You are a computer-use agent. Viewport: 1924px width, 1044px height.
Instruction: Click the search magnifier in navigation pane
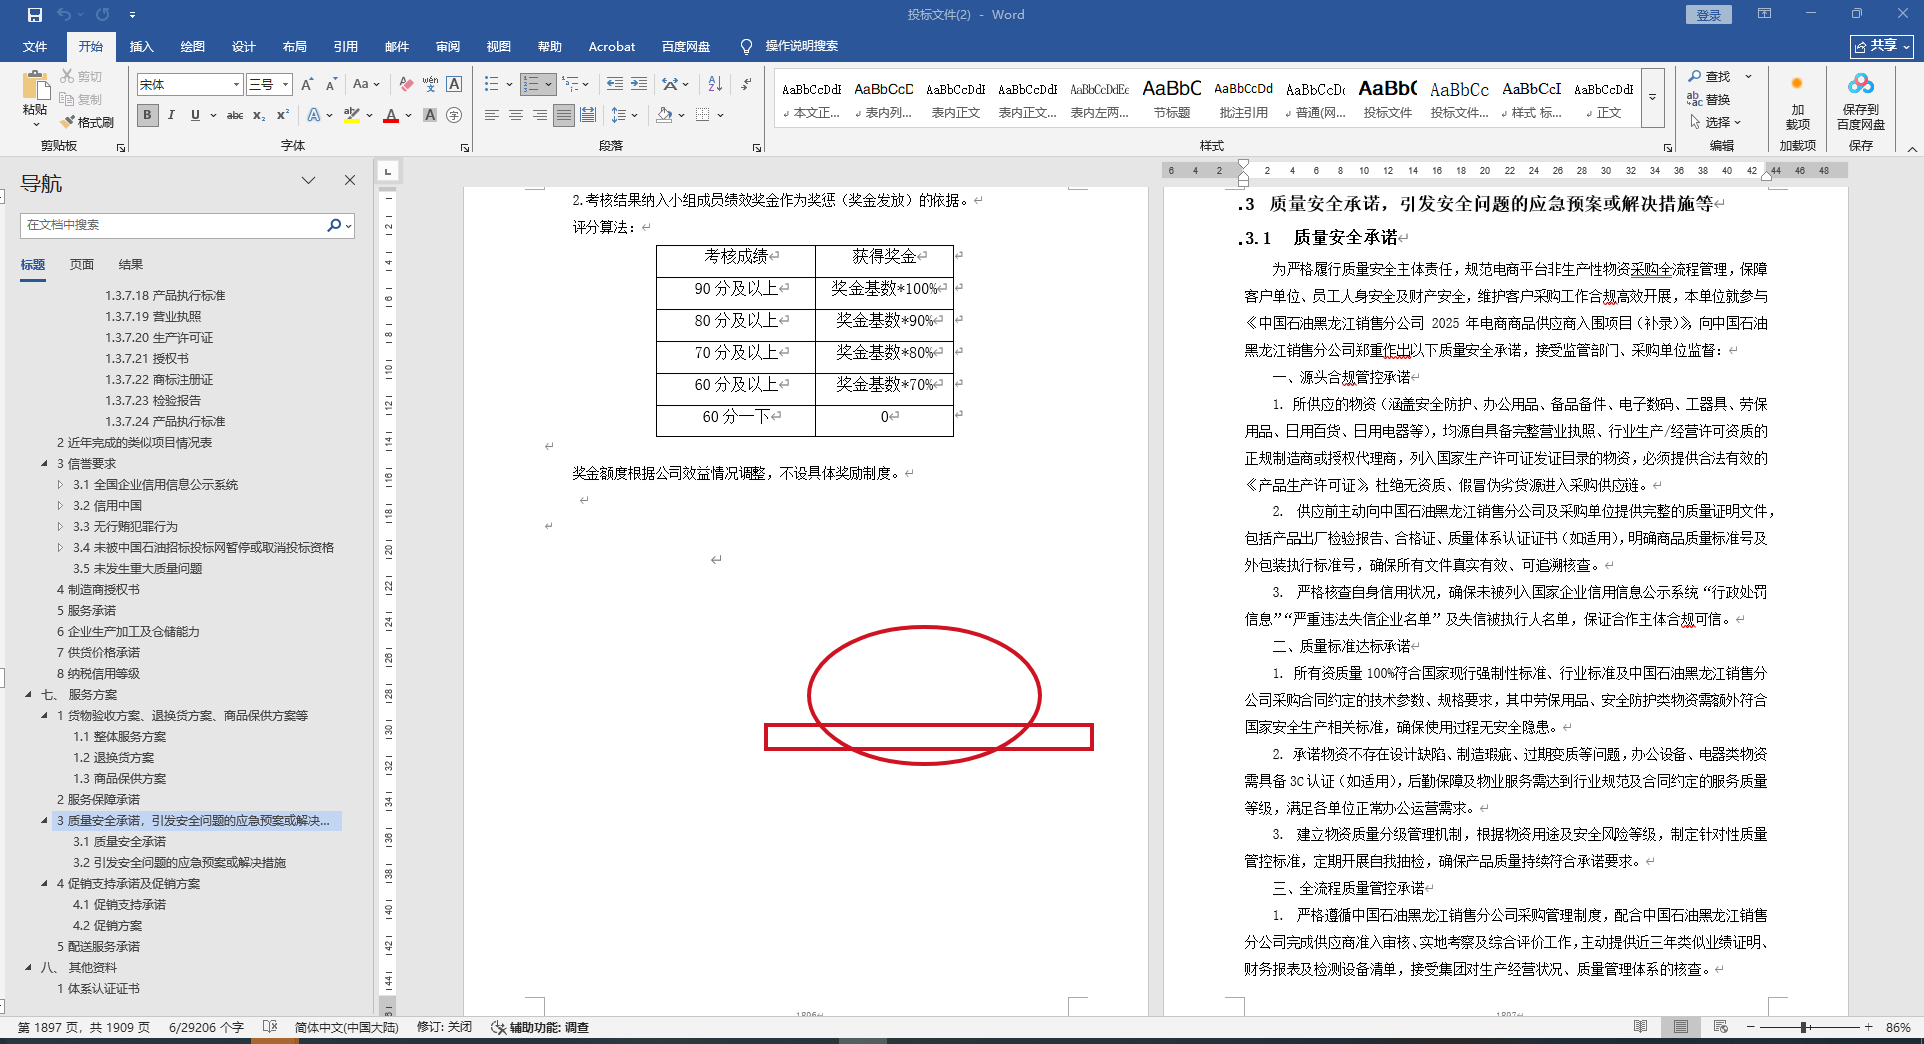[x=334, y=225]
